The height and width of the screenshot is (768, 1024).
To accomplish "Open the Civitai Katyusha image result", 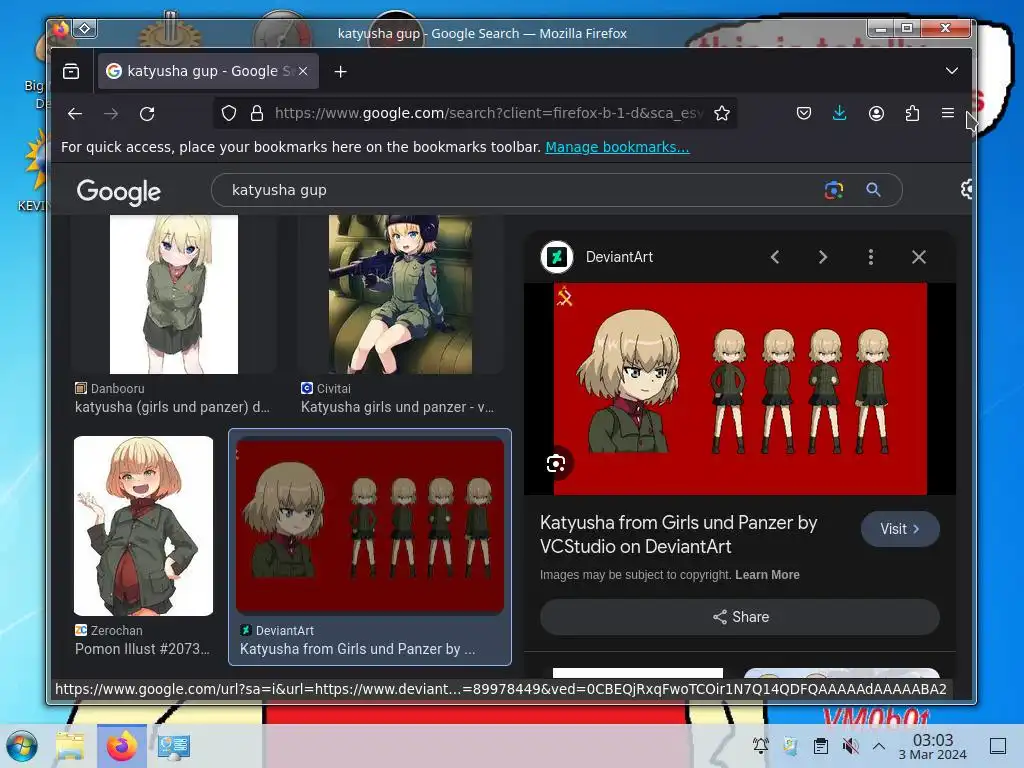I will point(400,295).
